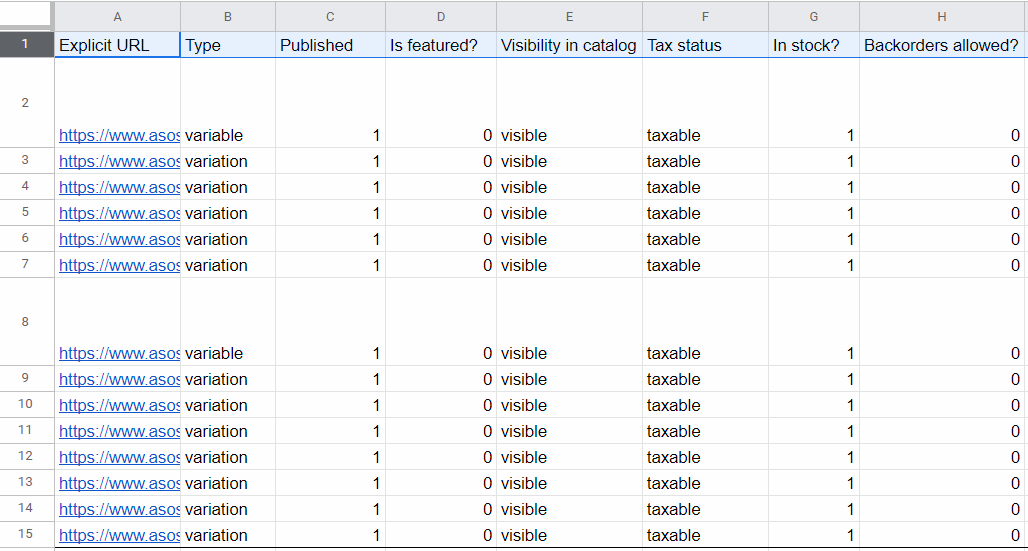Click the Published value in row 10
Screen dimensions: 1028x551
pos(330,405)
